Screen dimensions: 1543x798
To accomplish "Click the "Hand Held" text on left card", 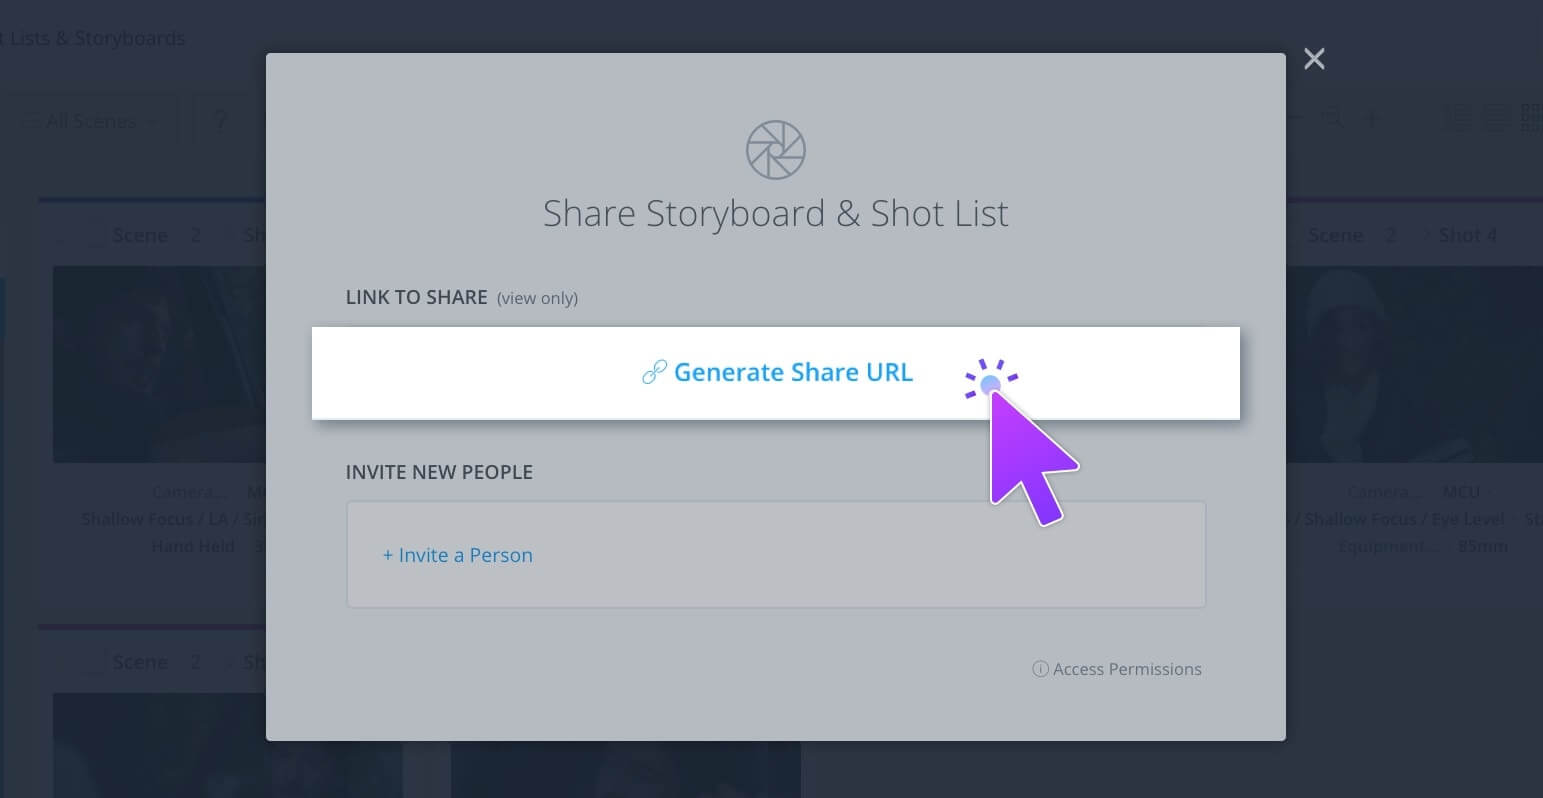I will (x=193, y=546).
